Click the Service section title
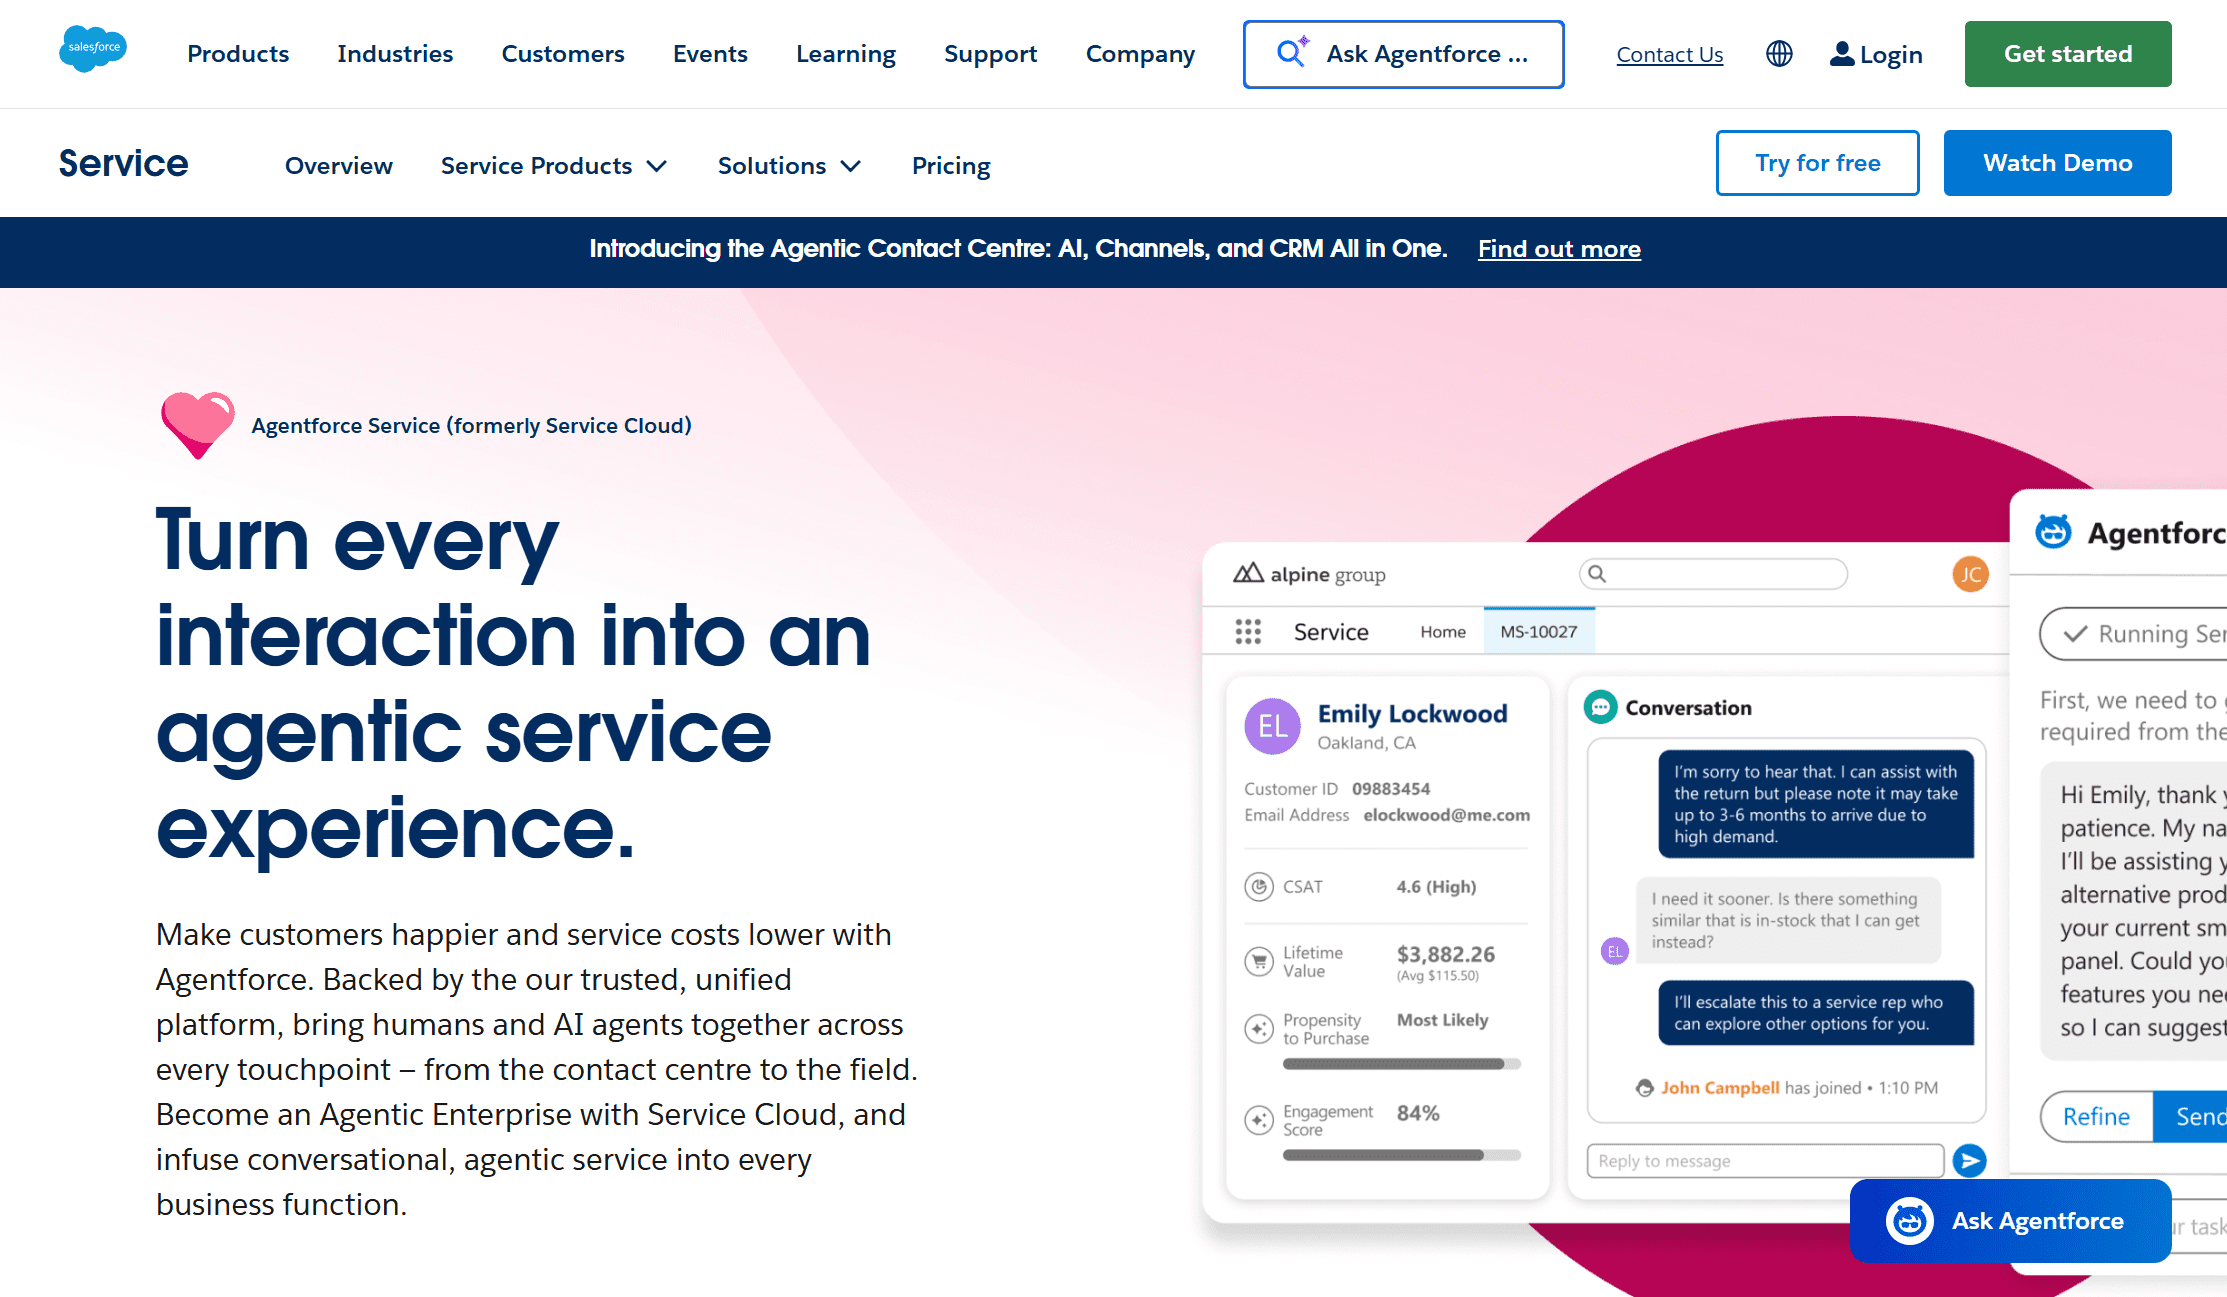2227x1297 pixels. click(x=123, y=163)
